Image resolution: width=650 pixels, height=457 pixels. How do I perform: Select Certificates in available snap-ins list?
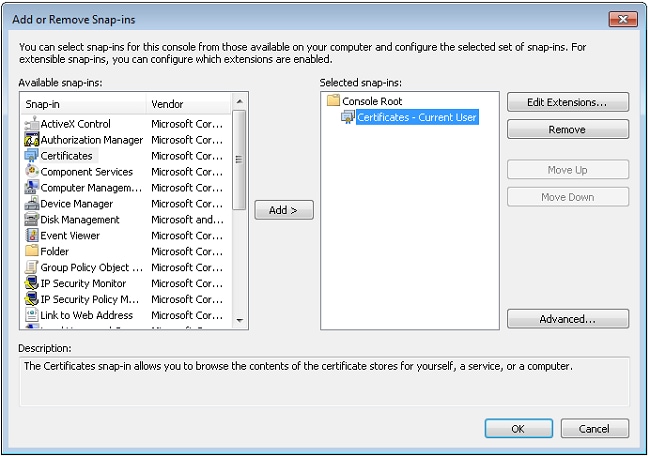[66, 156]
